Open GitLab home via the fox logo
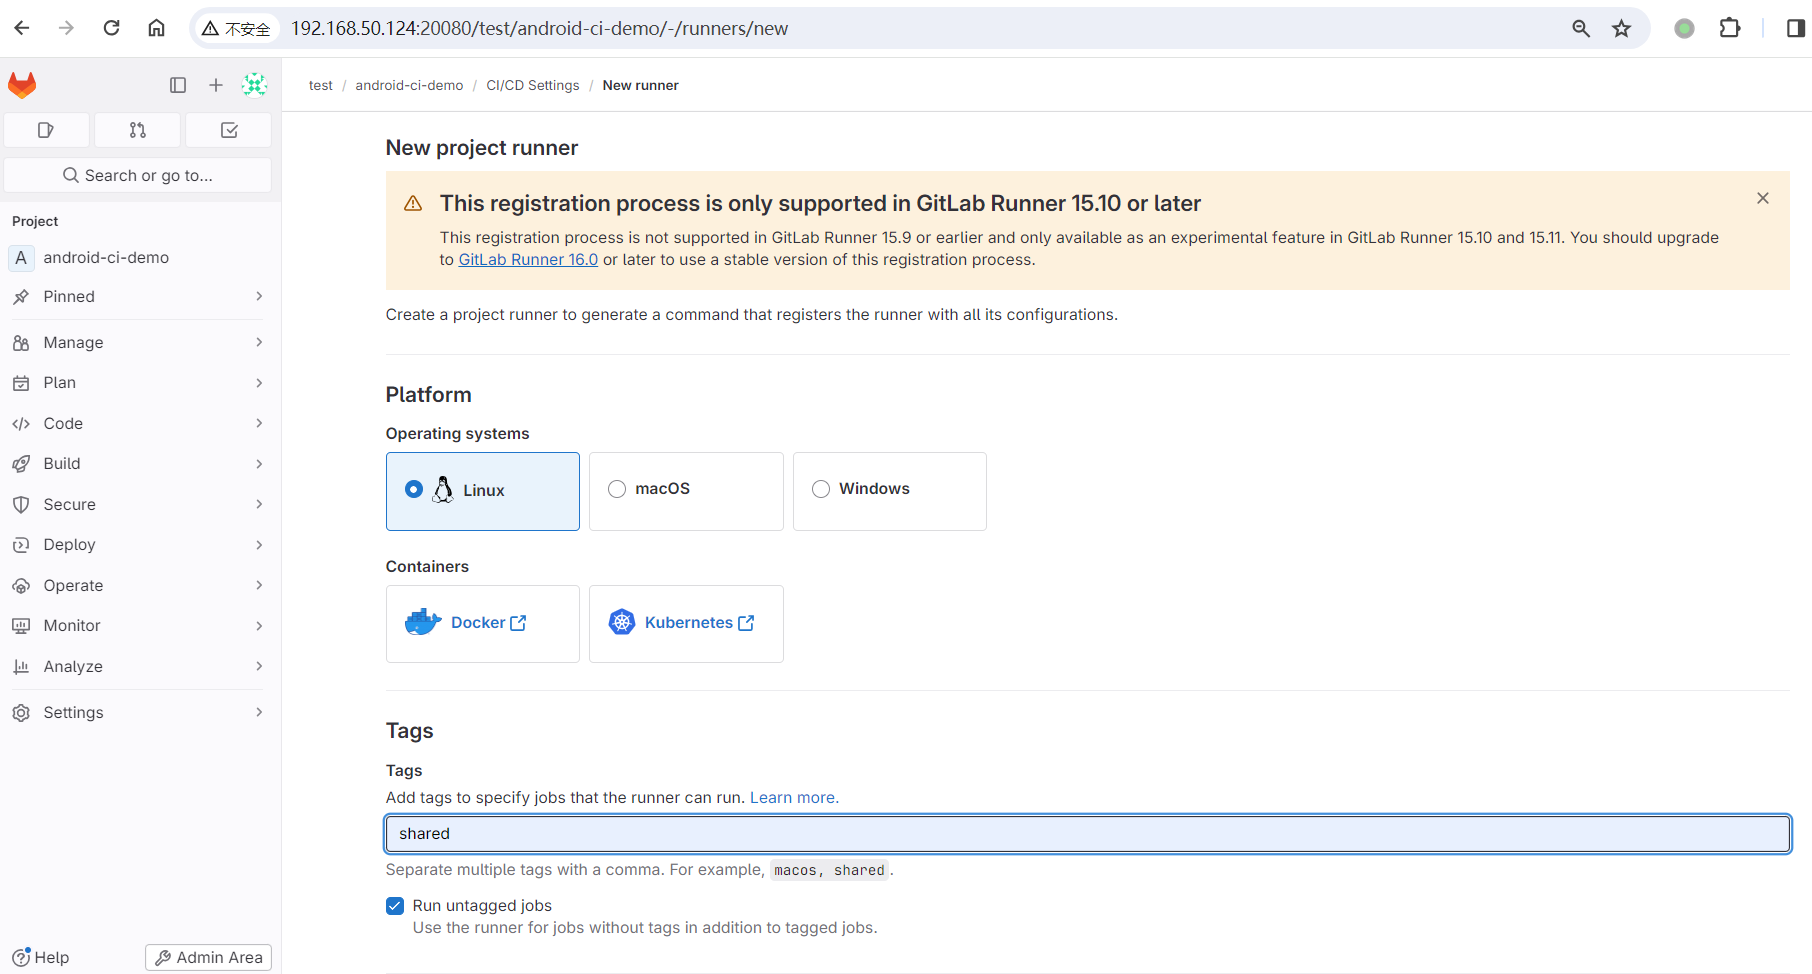This screenshot has width=1812, height=974. pos(21,84)
